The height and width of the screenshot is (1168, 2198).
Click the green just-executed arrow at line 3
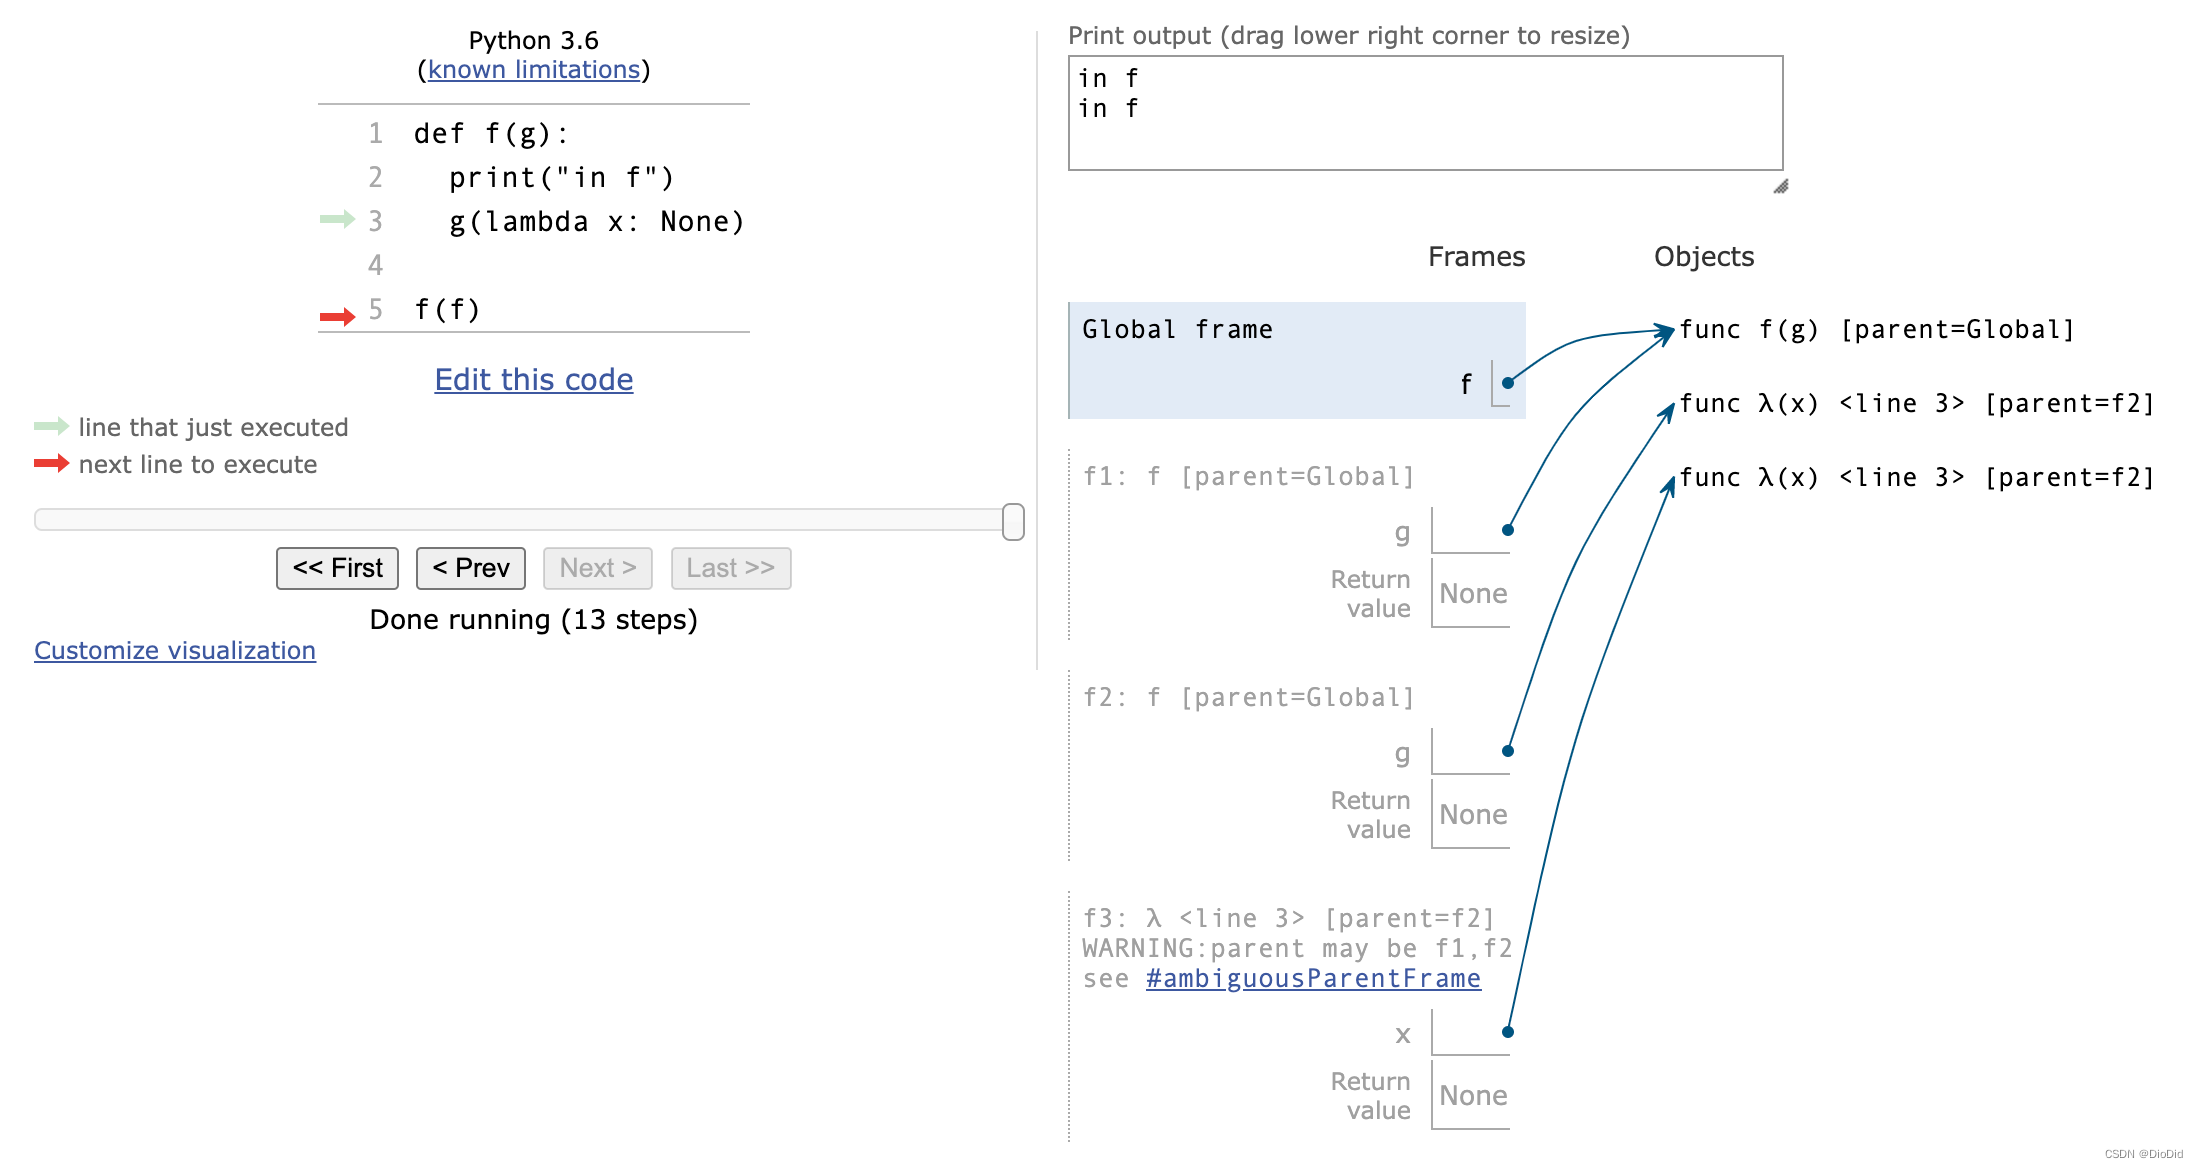[x=337, y=219]
